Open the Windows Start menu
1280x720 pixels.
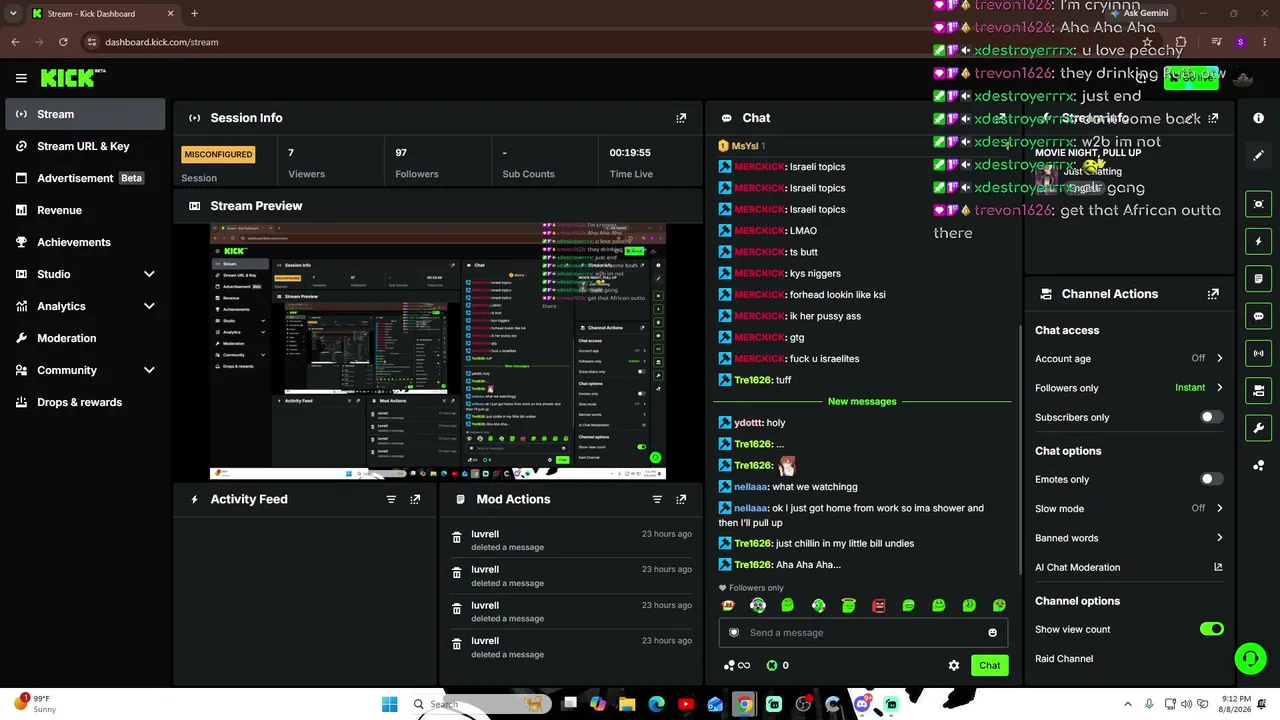coord(389,704)
